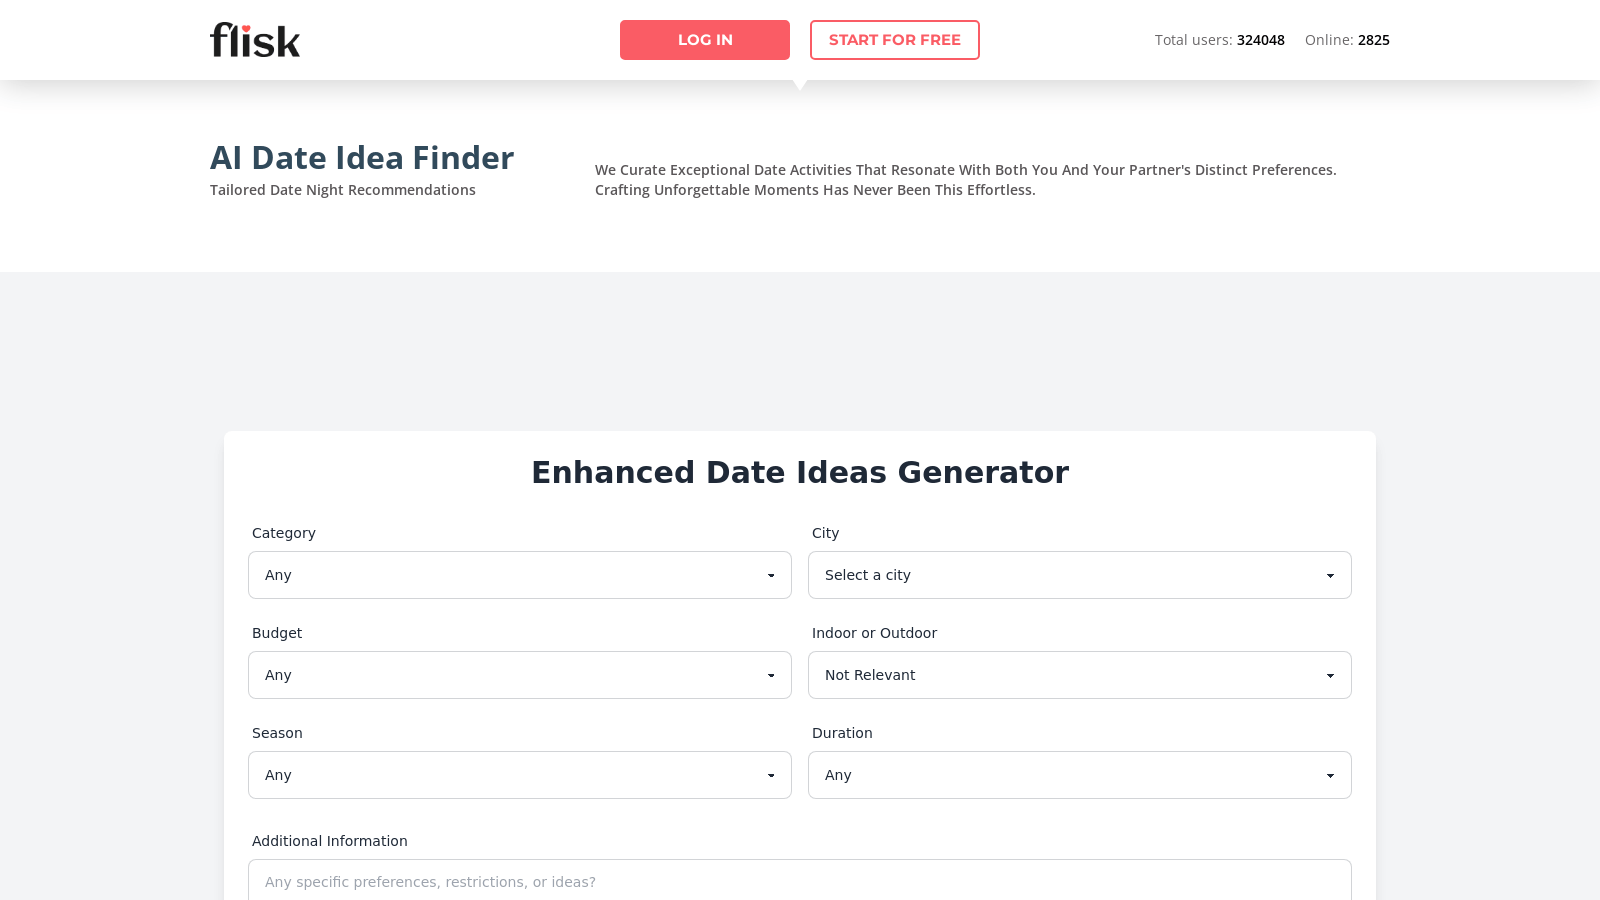This screenshot has height=900, width=1600.
Task: Expand the Indoor or Outdoor dropdown
Action: click(x=1080, y=675)
